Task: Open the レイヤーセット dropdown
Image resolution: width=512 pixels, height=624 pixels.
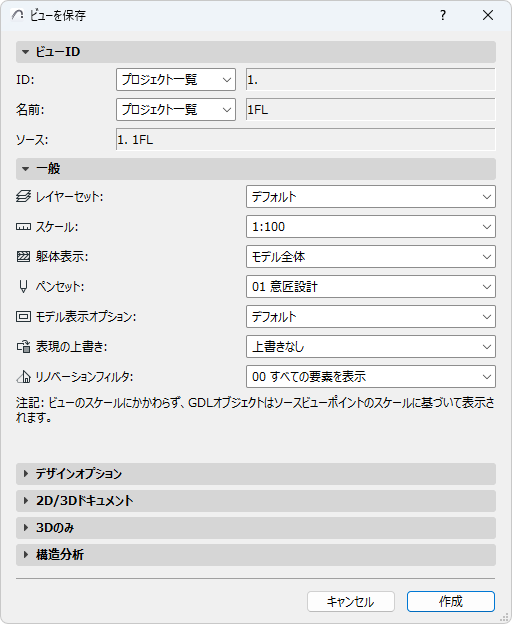Action: [371, 197]
